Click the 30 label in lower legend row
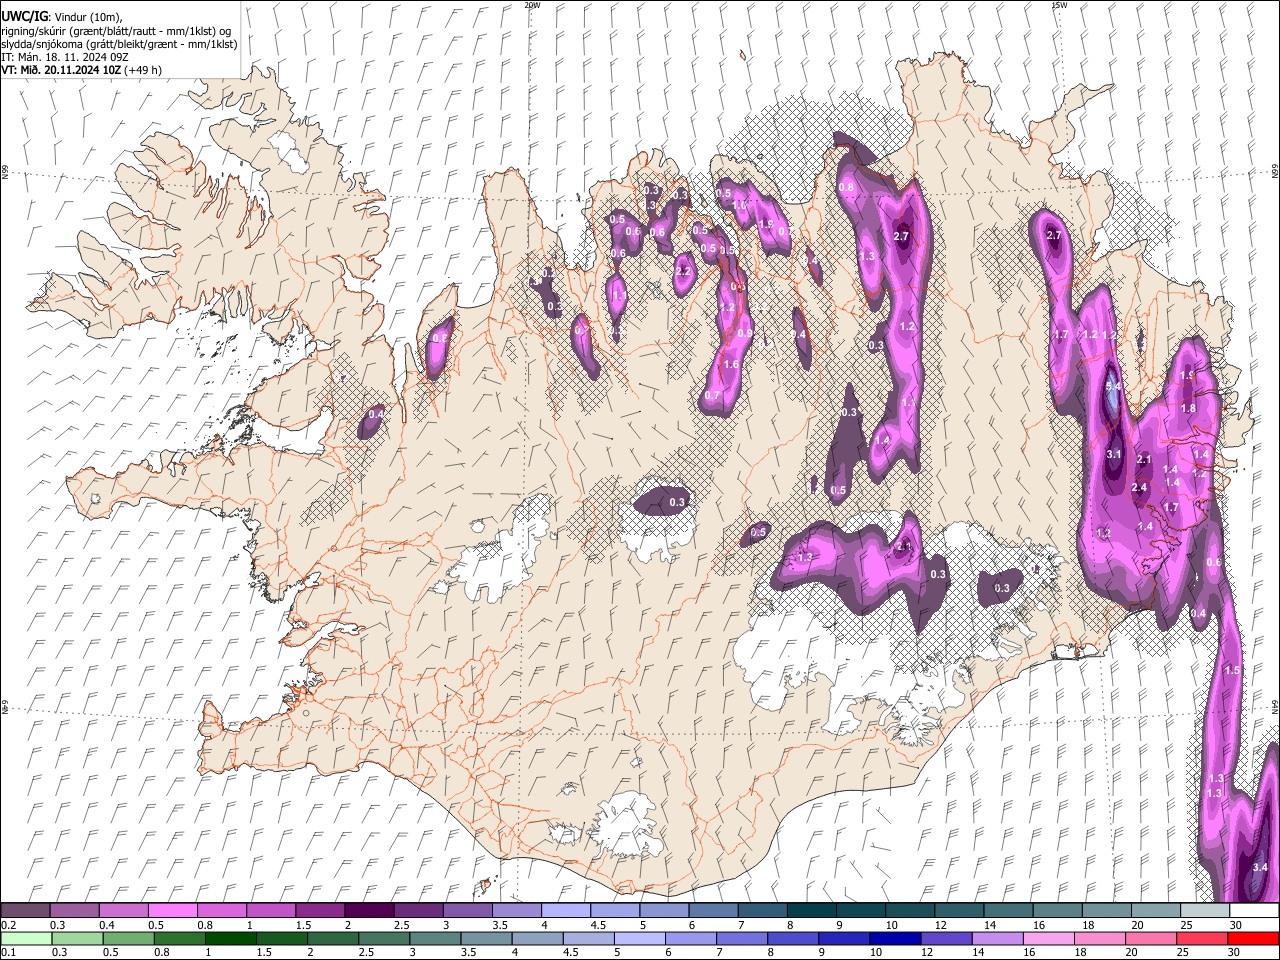This screenshot has height=960, width=1280. 1236,953
